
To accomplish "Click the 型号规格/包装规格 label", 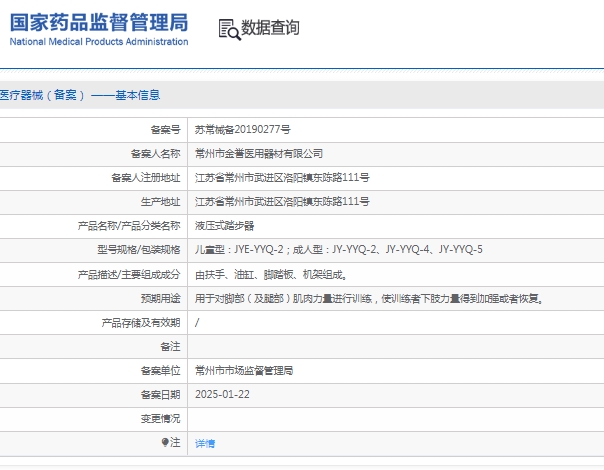I will (139, 250).
